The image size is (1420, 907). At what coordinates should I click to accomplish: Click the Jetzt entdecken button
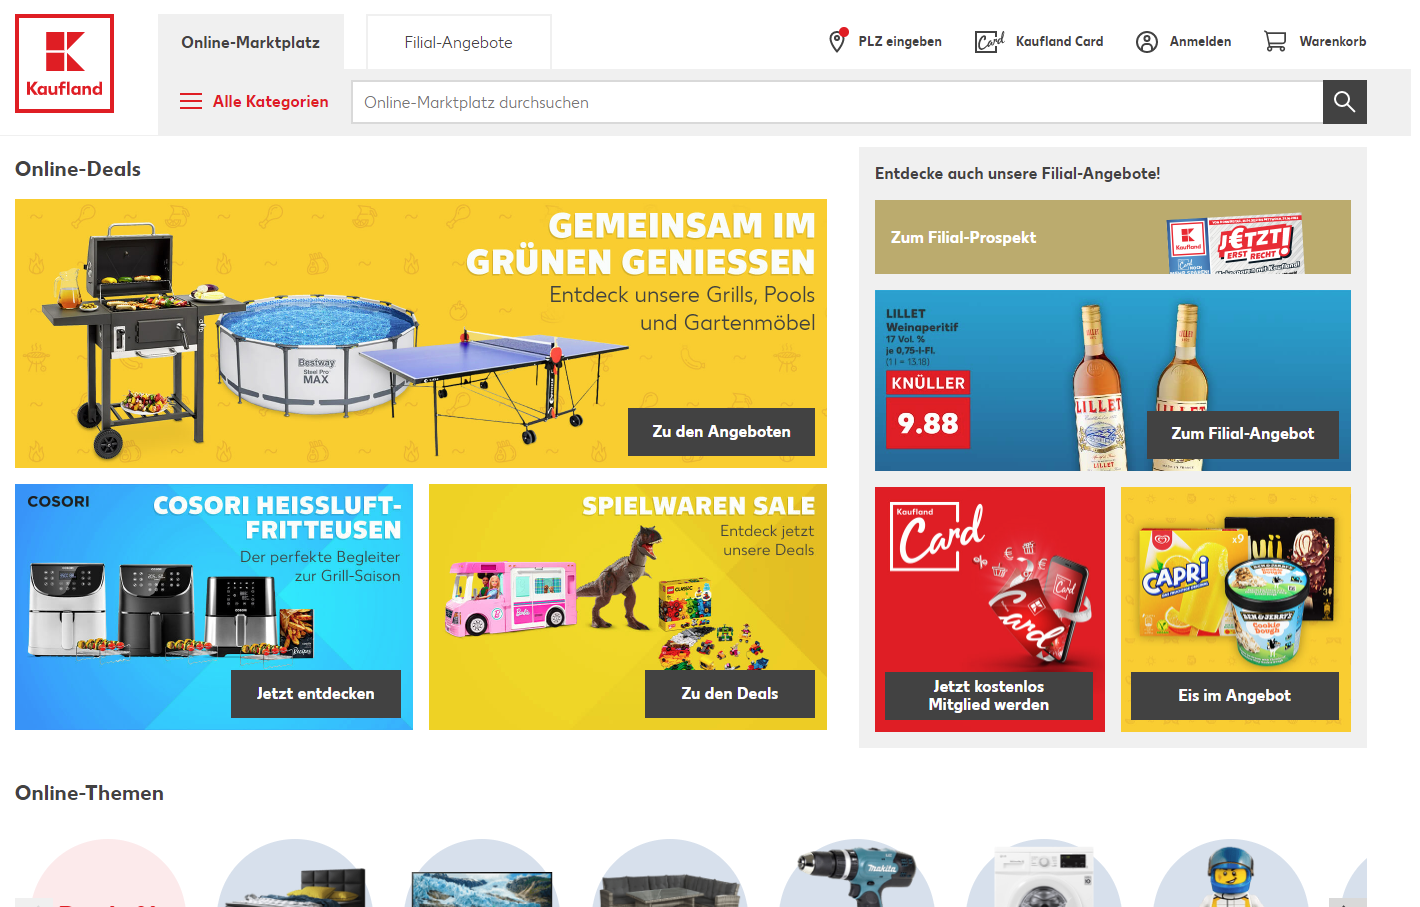tap(316, 694)
